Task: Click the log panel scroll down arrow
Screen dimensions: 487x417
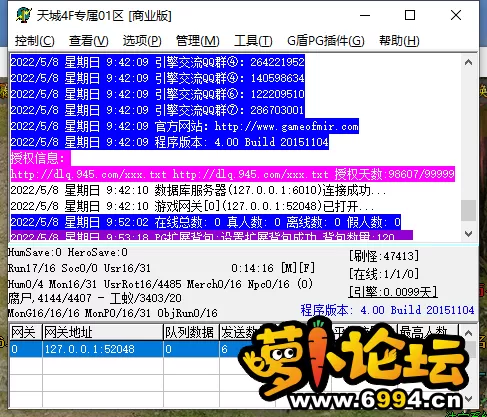Action: coord(468,234)
